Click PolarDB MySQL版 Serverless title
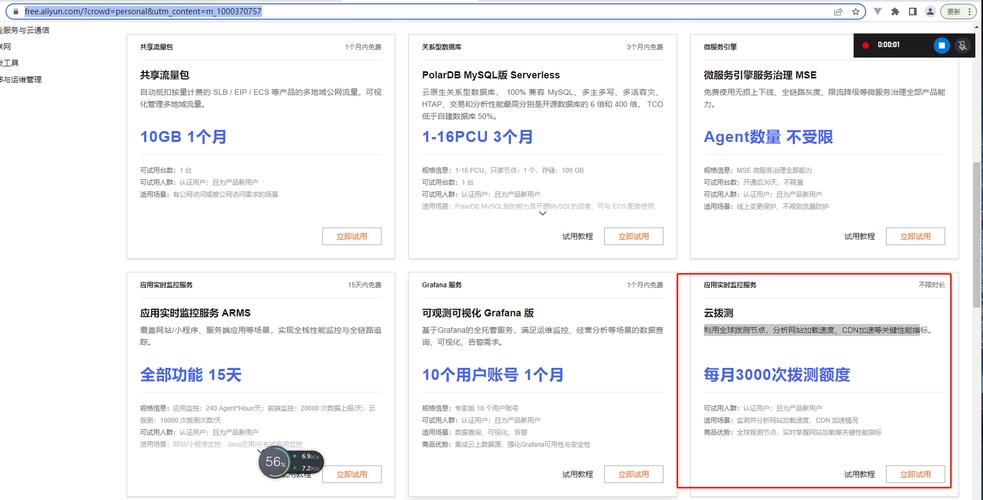The image size is (983, 500). (491, 75)
